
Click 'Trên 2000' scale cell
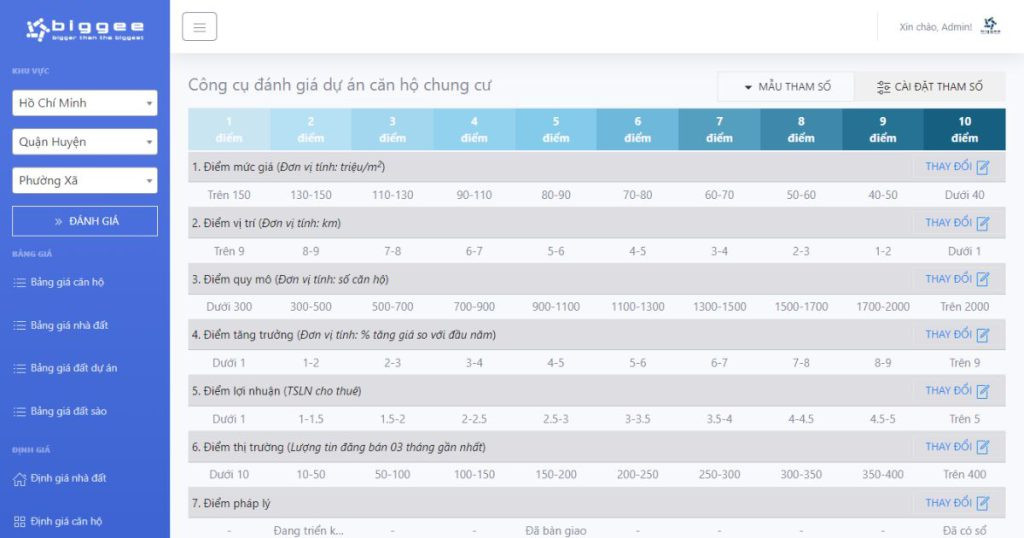[965, 307]
